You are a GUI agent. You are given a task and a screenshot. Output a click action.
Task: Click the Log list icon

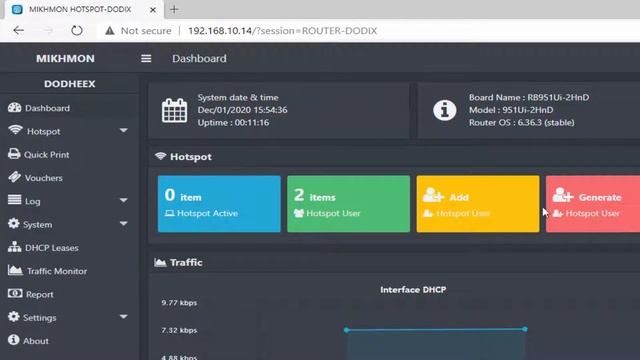pos(14,200)
